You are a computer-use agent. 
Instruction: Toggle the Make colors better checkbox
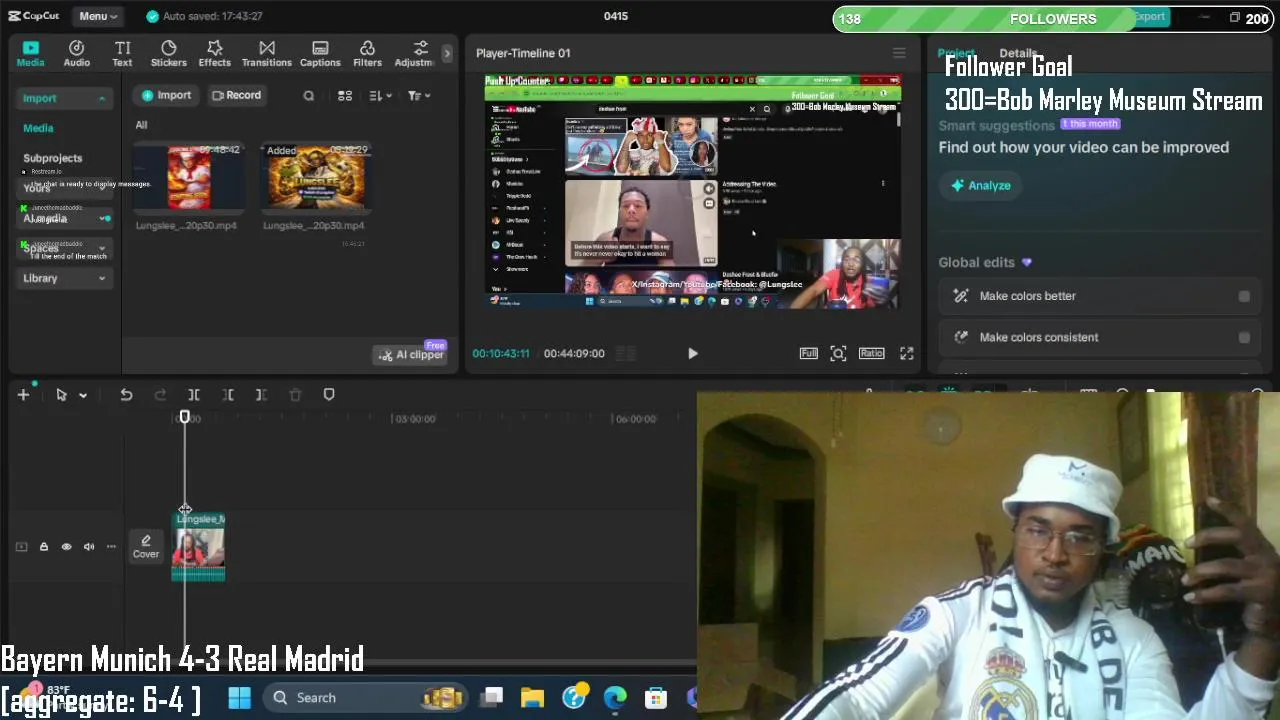click(x=1244, y=296)
